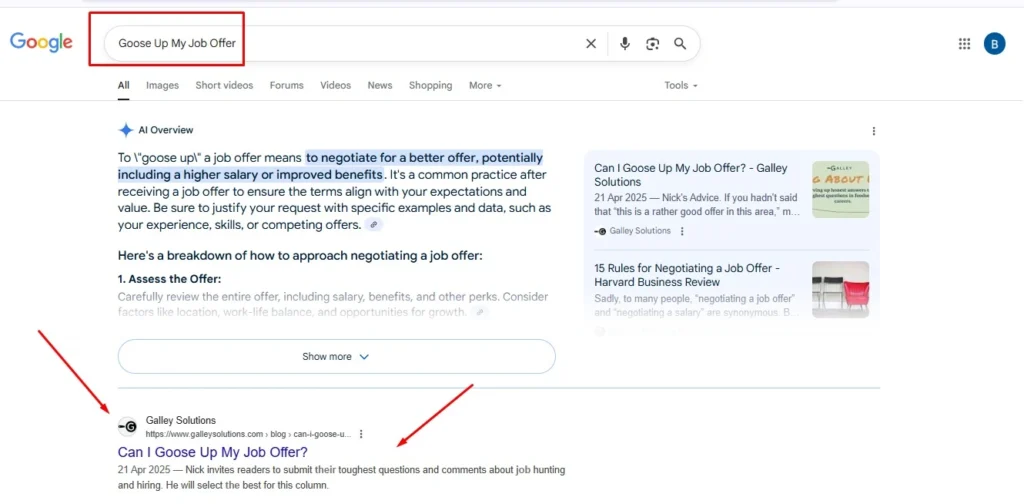Open the Videos tab
The image size is (1024, 504).
(336, 86)
